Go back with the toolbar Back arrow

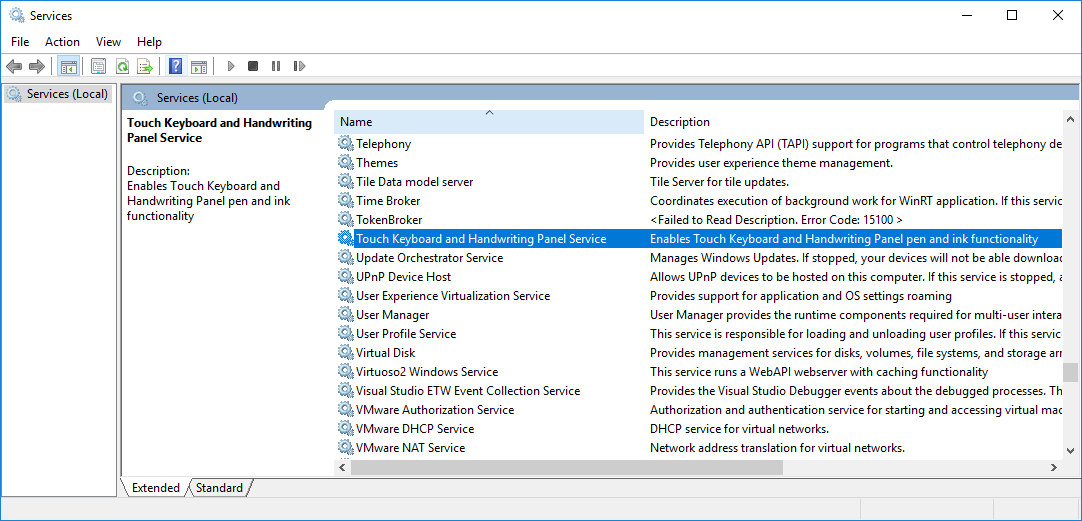(14, 66)
